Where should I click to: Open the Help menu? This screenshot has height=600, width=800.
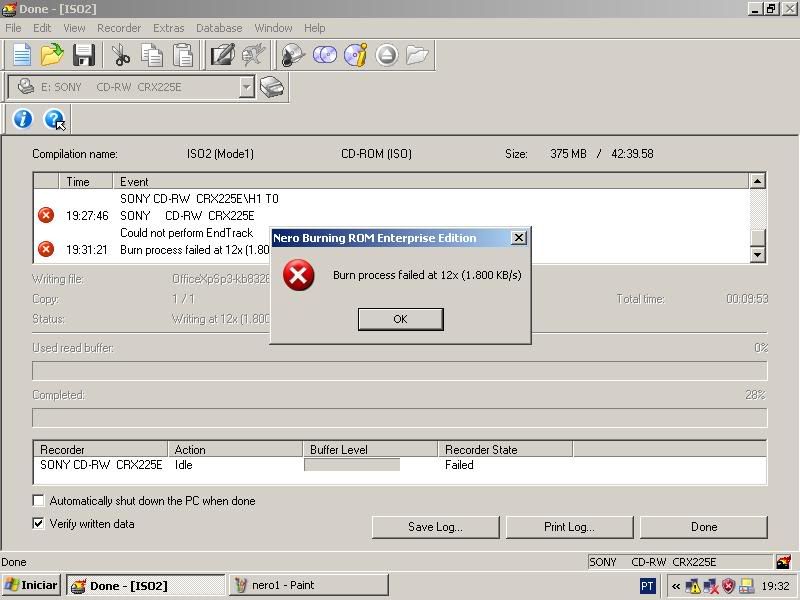[314, 28]
